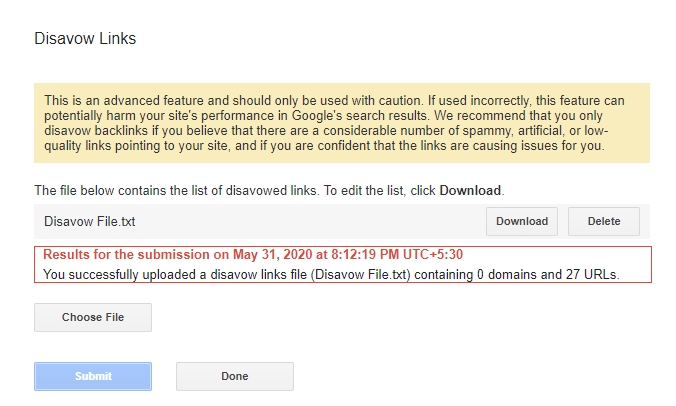Click the yellow caution notice box
Screen dimensions: 676x406
pyautogui.click(x=341, y=123)
